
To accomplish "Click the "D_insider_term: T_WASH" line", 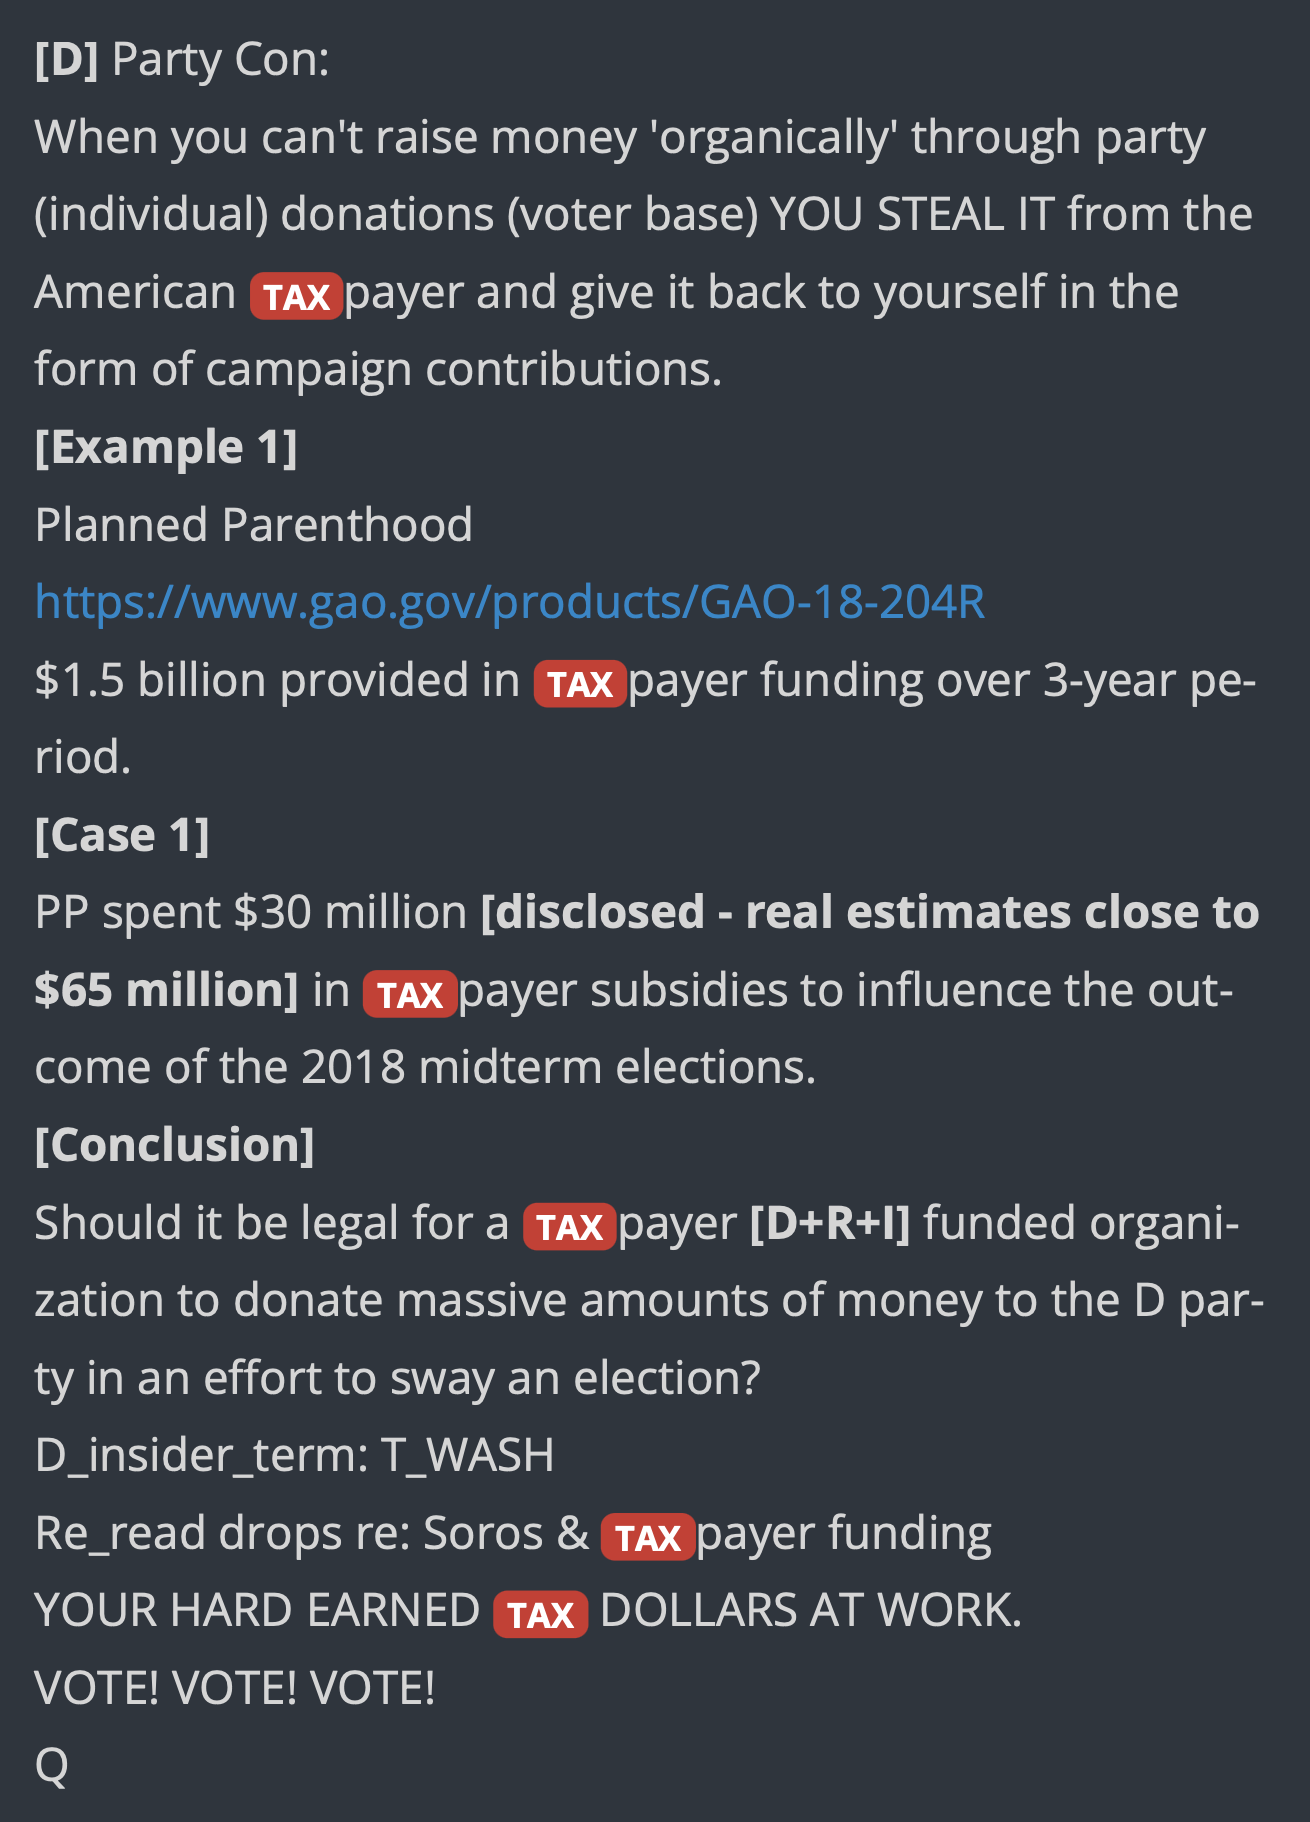I will pyautogui.click(x=294, y=1455).
